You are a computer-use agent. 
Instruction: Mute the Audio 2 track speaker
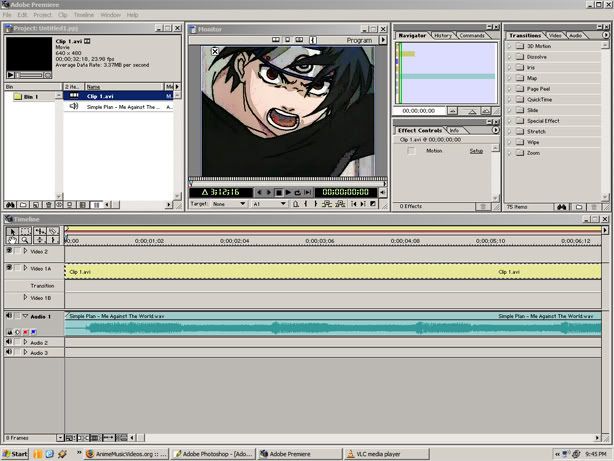pyautogui.click(x=9, y=342)
